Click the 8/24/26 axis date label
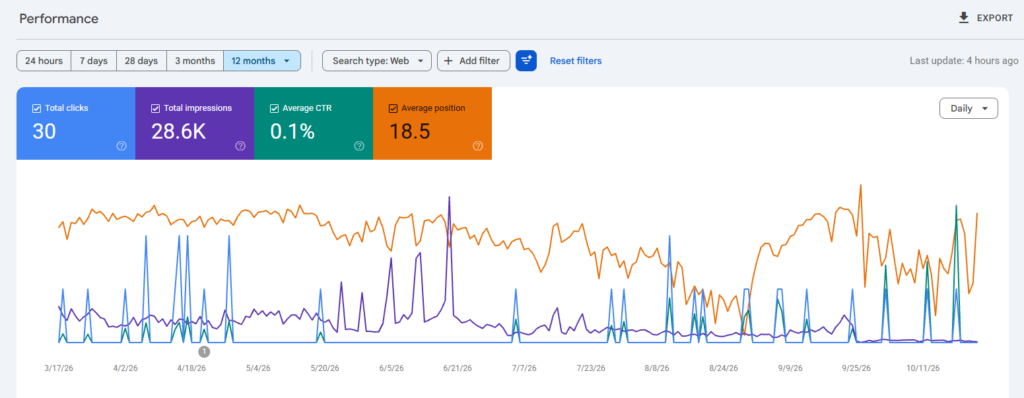This screenshot has width=1024, height=398. [723, 369]
